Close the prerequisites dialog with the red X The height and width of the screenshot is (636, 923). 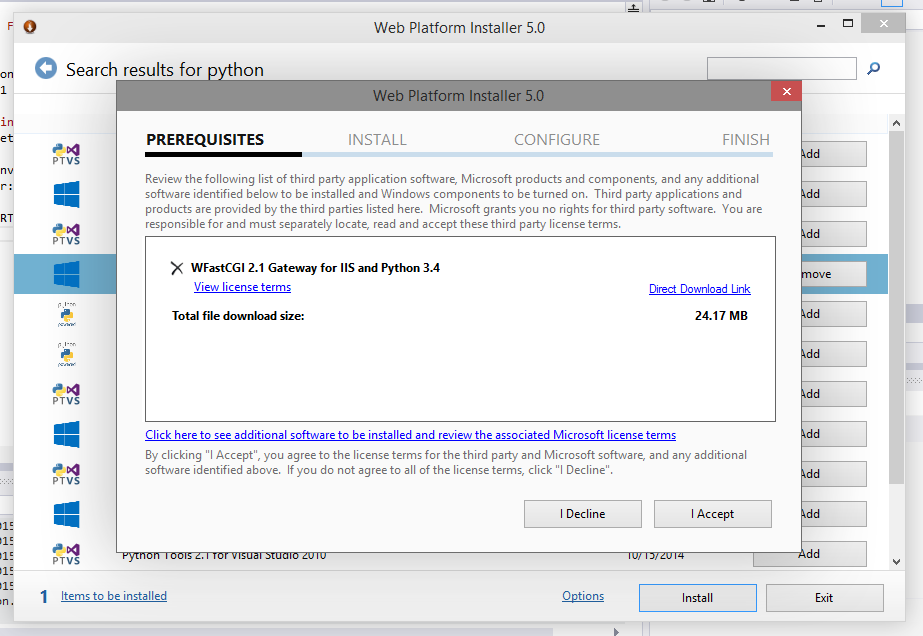[x=786, y=91]
